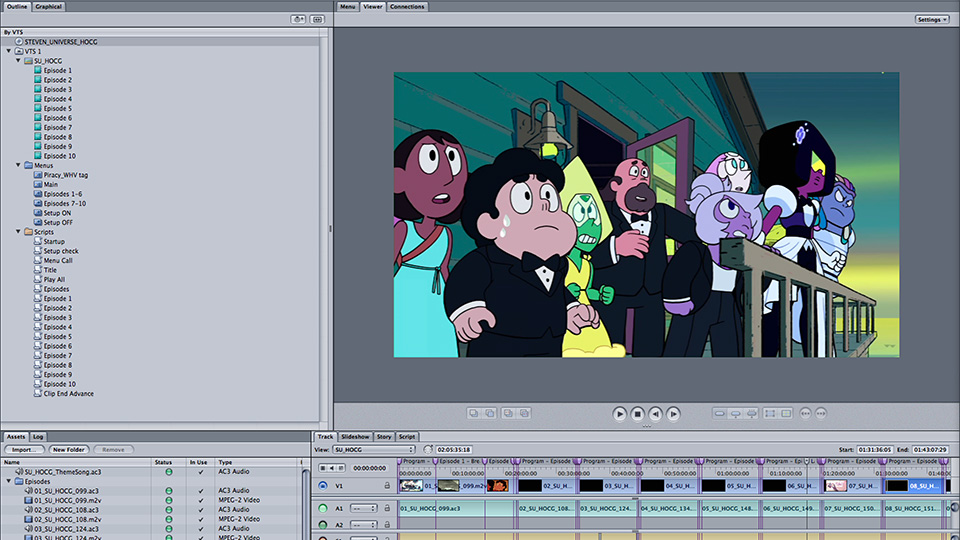The width and height of the screenshot is (960, 540).
Task: Open the Story tab
Action: point(384,437)
